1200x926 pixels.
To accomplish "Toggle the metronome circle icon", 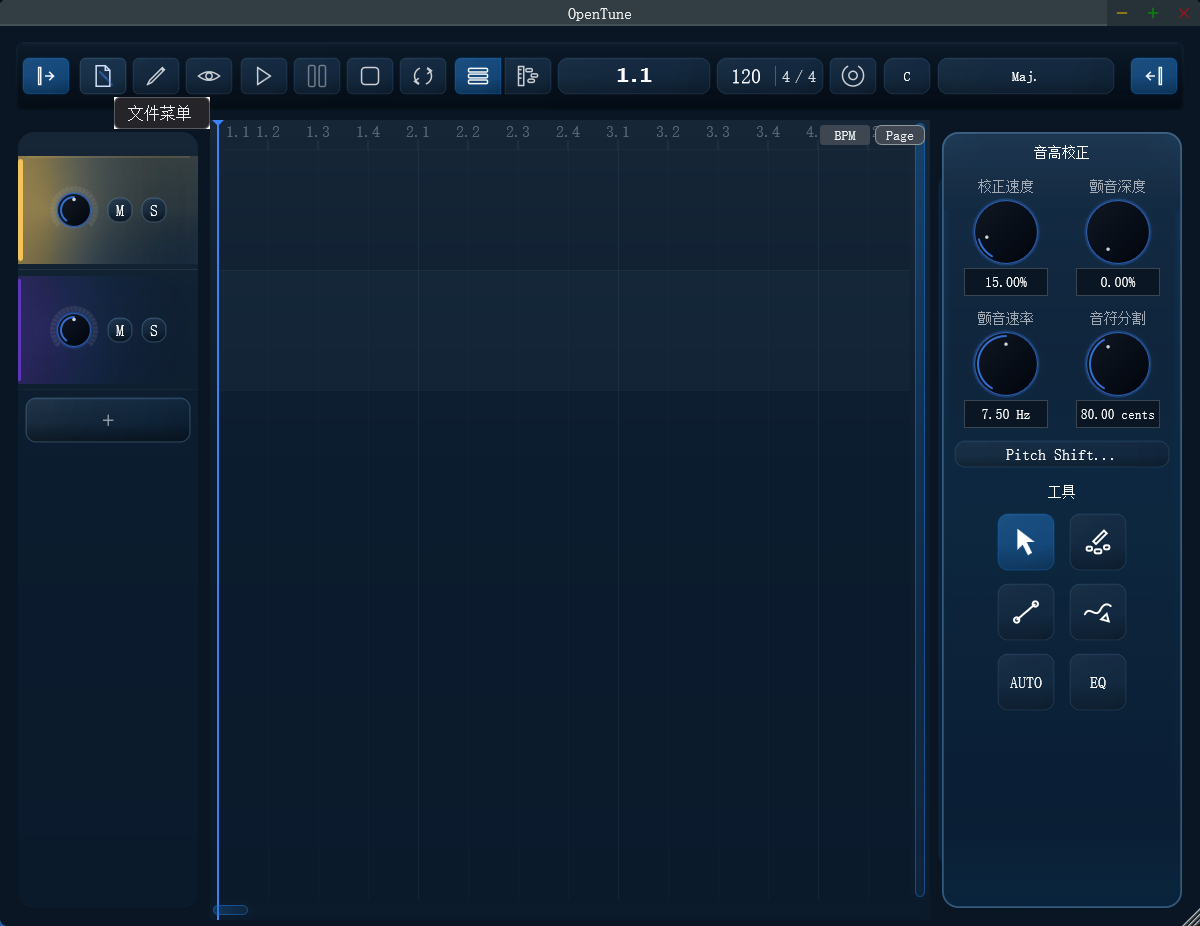I will click(853, 76).
